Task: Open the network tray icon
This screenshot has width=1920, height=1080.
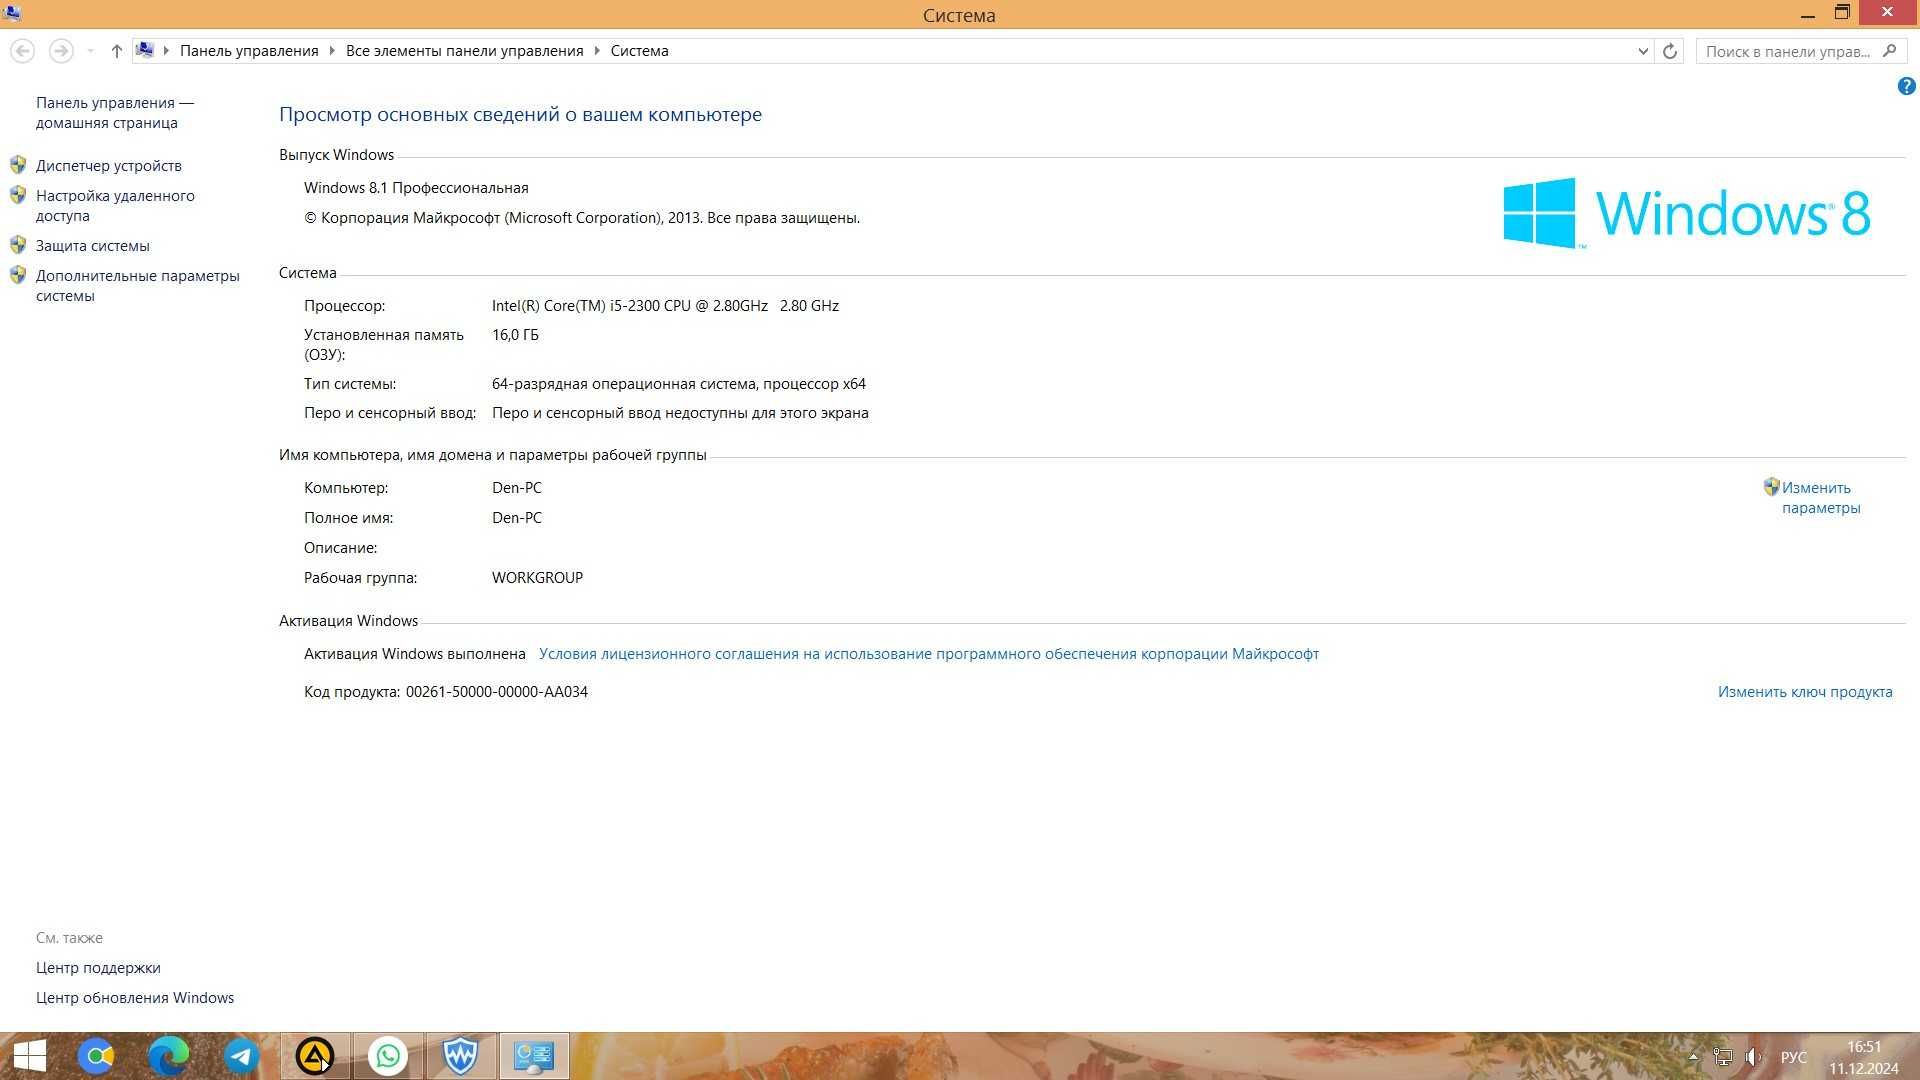Action: (x=1723, y=1057)
